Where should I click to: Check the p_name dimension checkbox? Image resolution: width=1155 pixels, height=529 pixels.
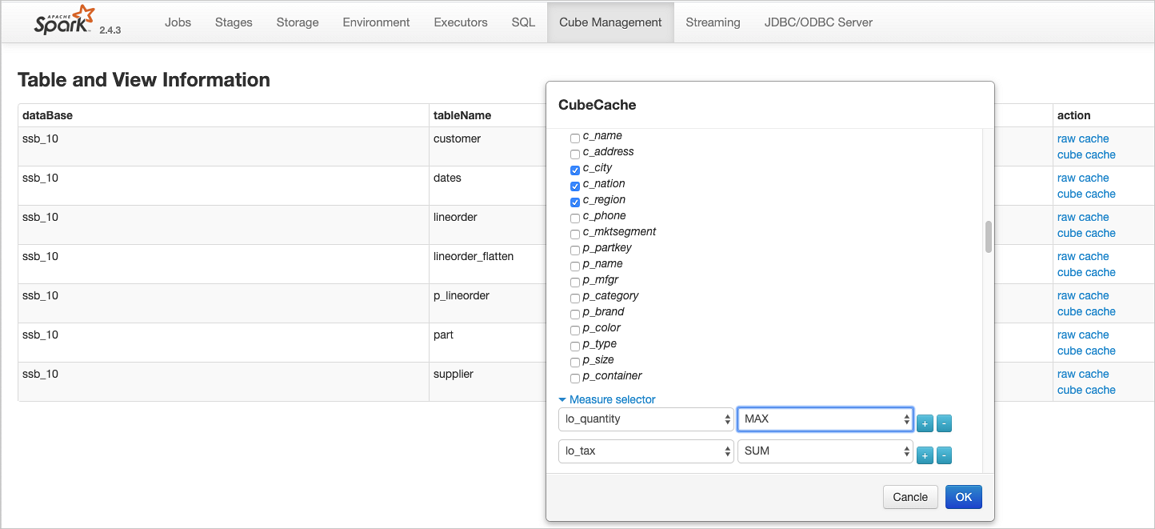(575, 266)
